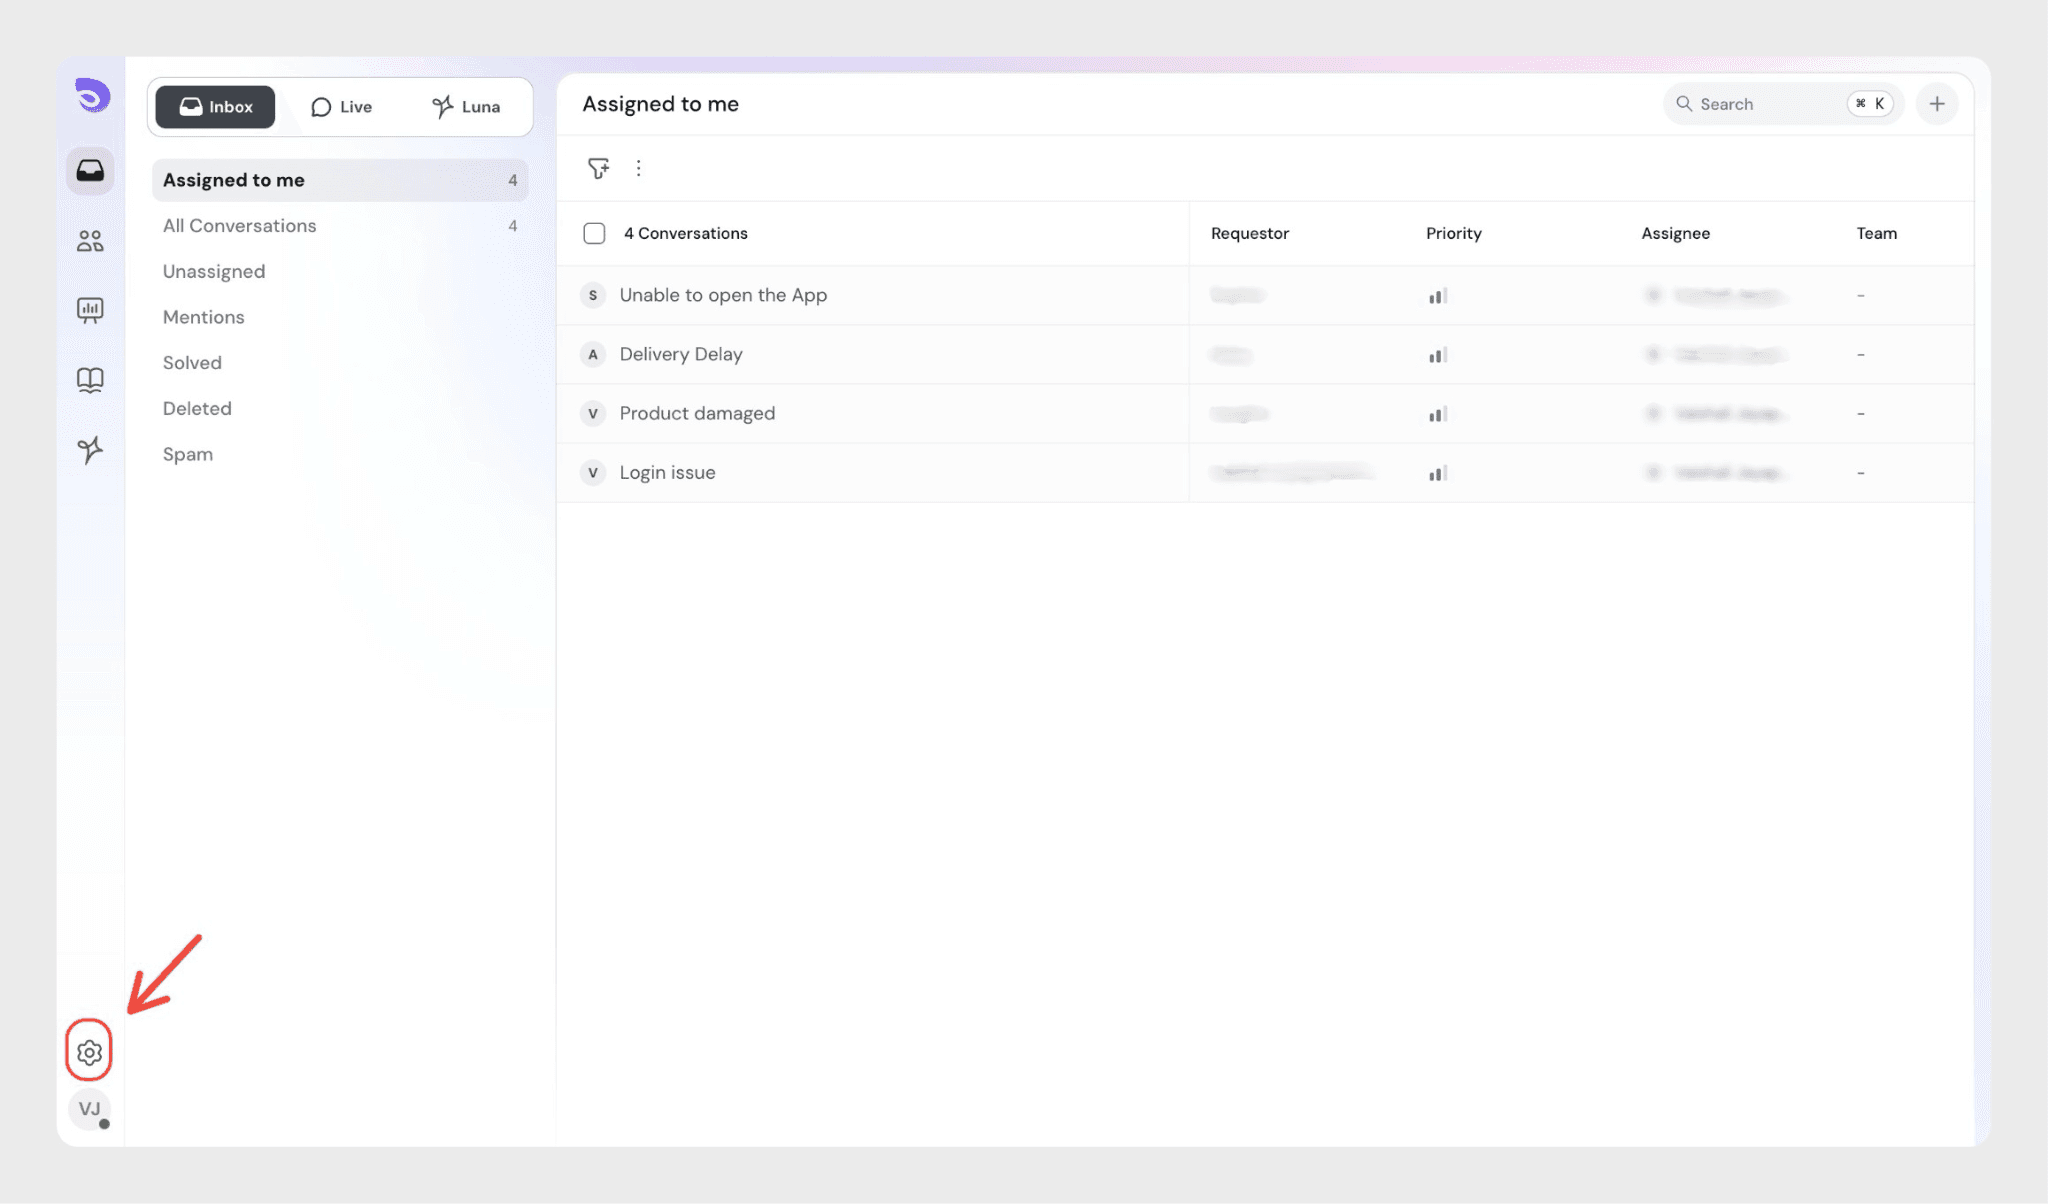The image size is (2048, 1204).
Task: Open the Delivery Delay conversation
Action: click(x=681, y=354)
